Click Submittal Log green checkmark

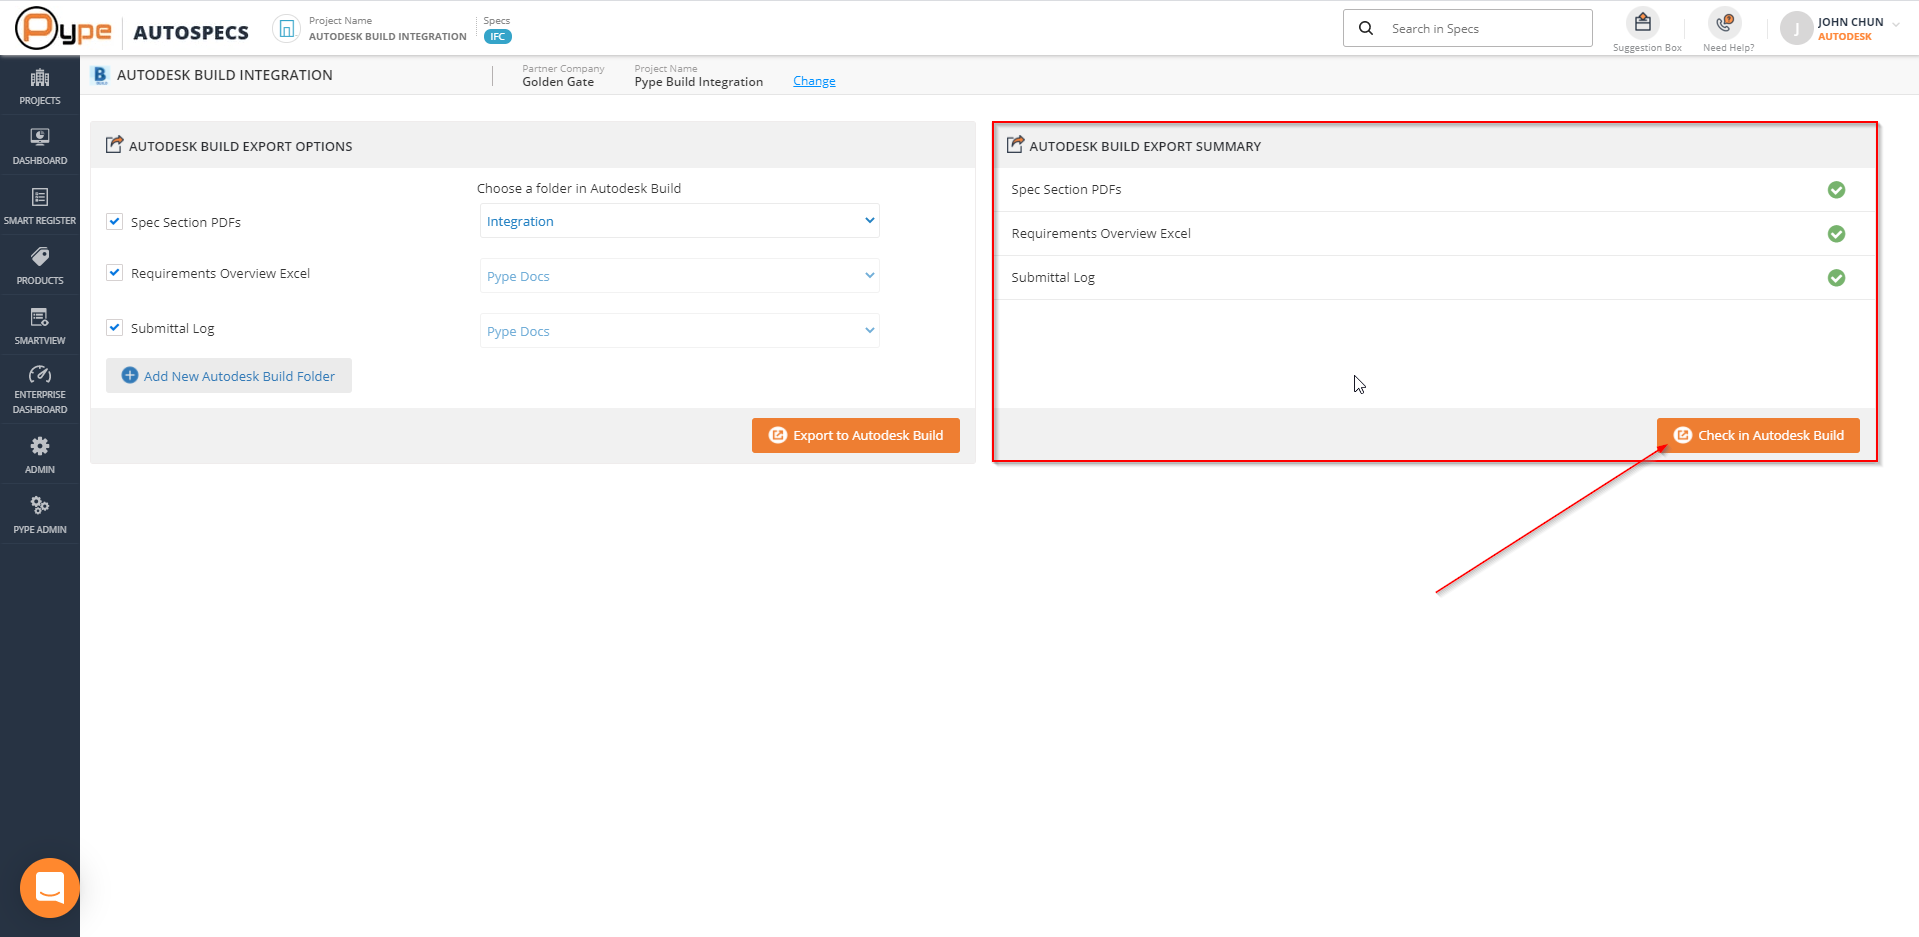point(1836,278)
